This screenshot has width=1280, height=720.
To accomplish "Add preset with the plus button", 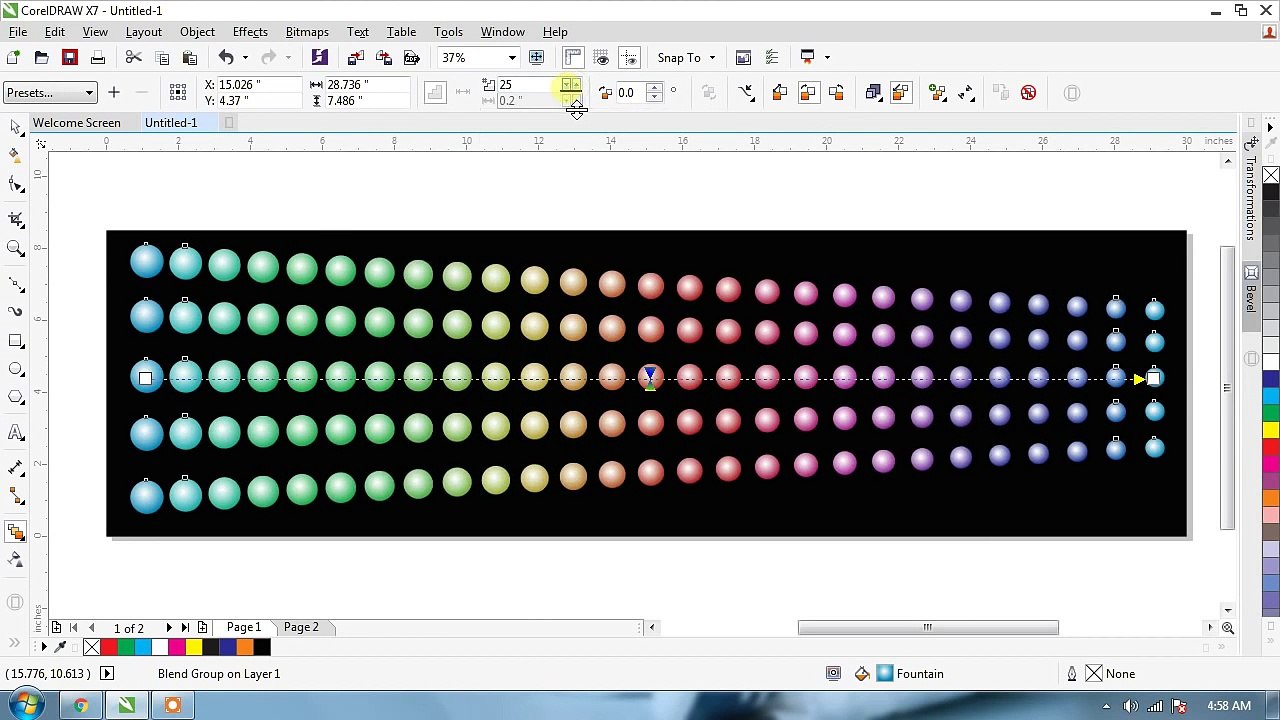I will pyautogui.click(x=114, y=93).
